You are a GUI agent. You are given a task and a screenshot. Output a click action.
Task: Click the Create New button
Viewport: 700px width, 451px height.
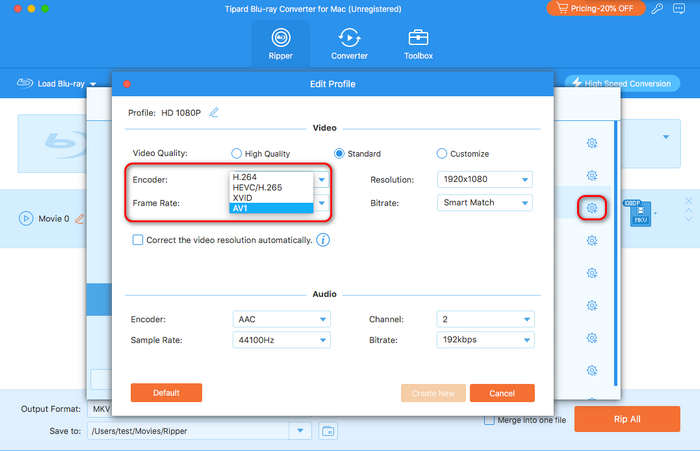pyautogui.click(x=433, y=393)
